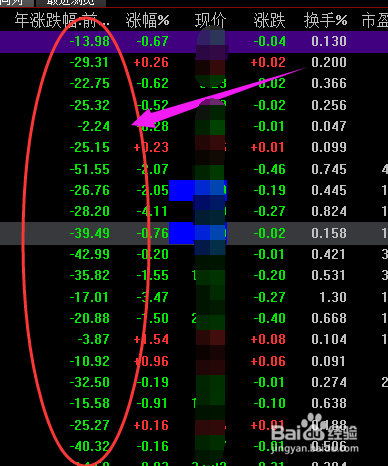Screen dimensions: 388x466
Task: Select the yearly change value -15.58
Action: [x=90, y=403]
